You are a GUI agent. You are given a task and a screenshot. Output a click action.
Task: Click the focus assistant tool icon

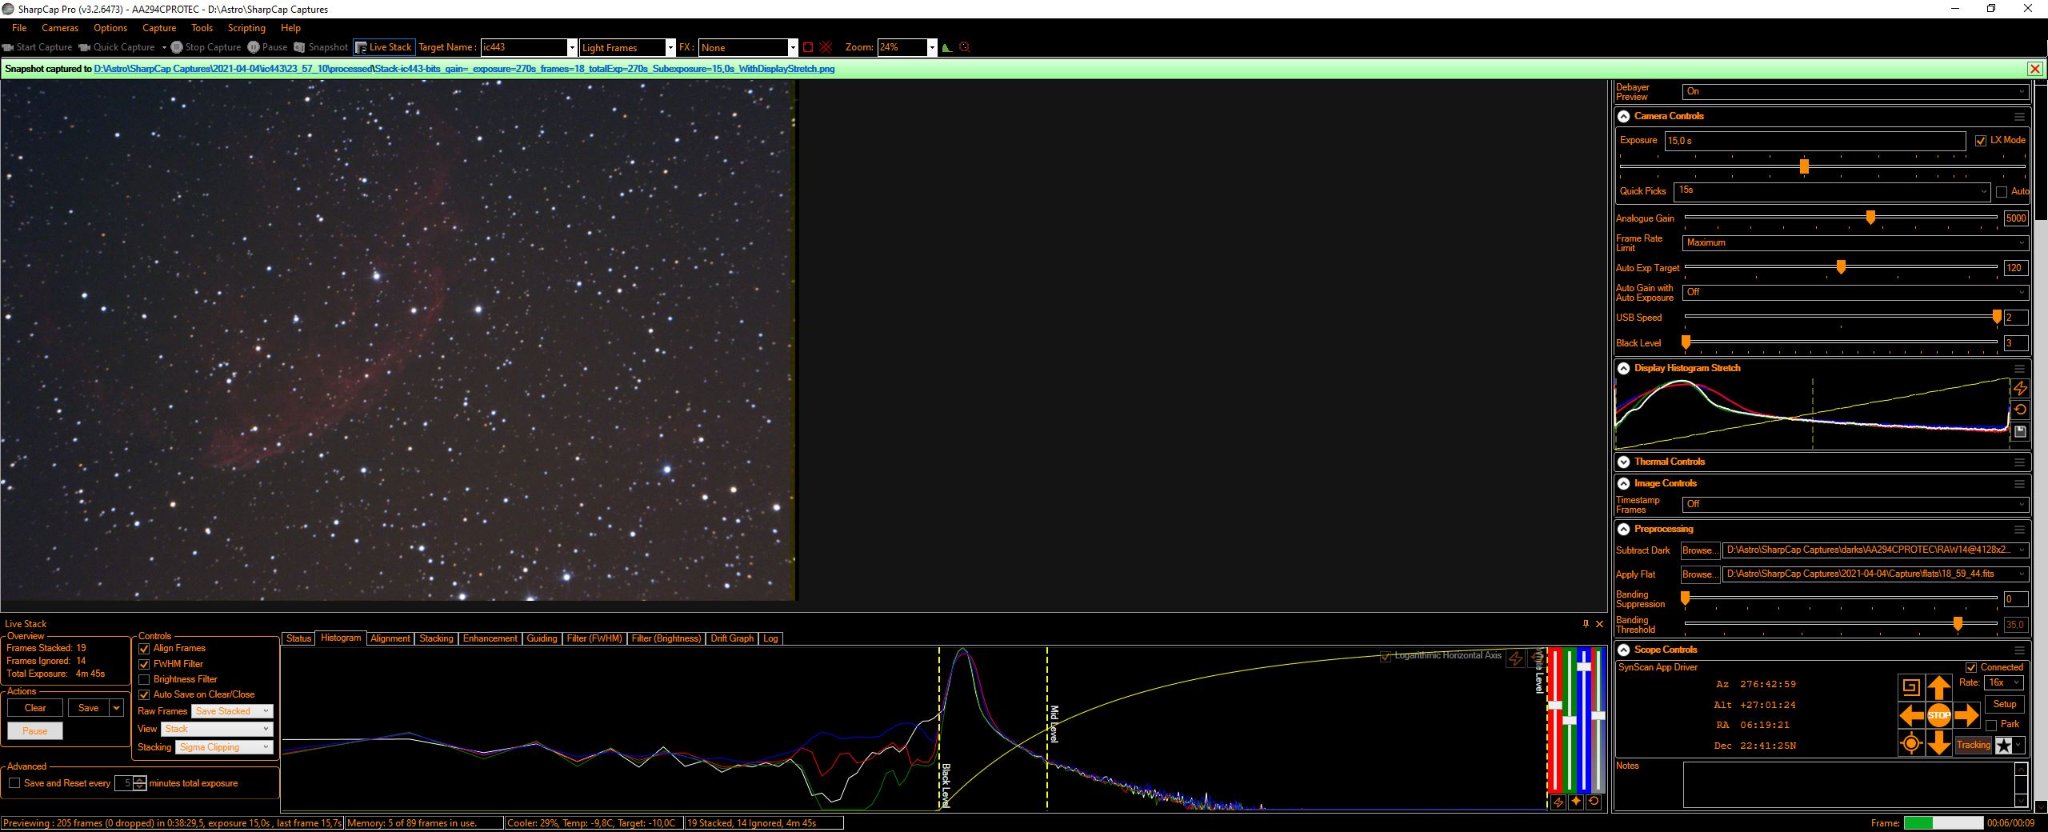pyautogui.click(x=964, y=47)
